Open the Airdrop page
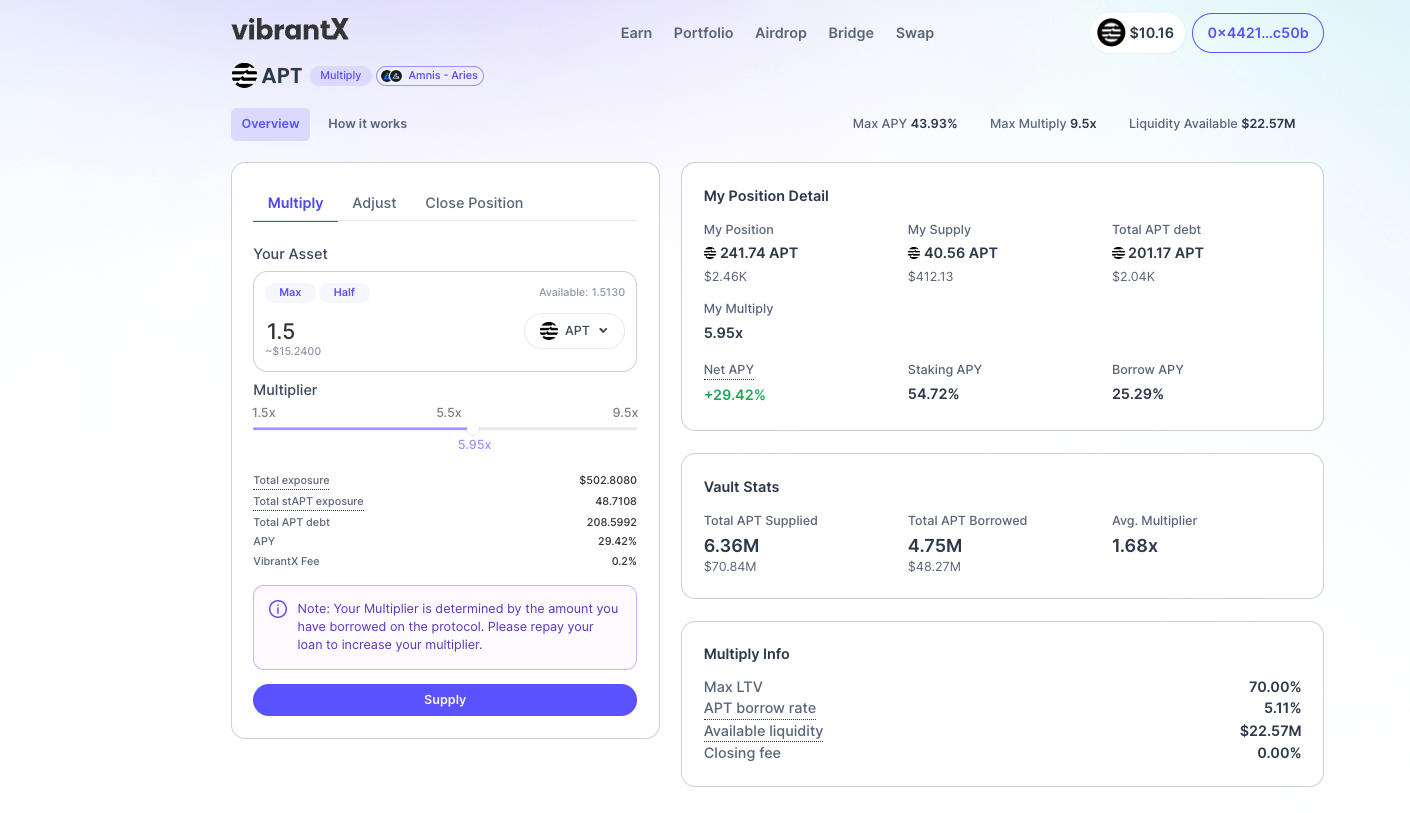Screen dimensions: 1410x813 click(781, 33)
